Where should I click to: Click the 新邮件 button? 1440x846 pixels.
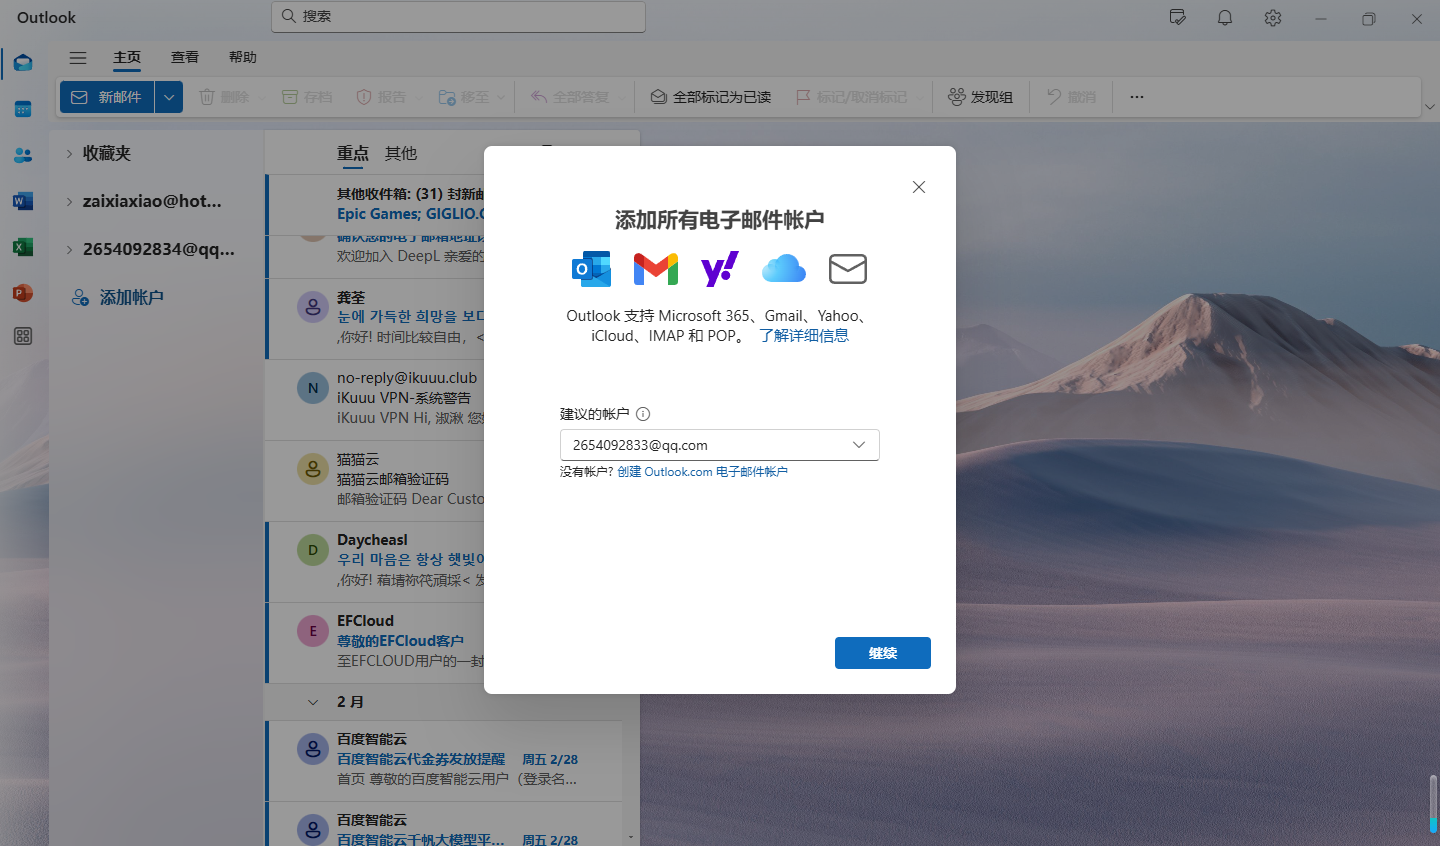[x=107, y=97]
